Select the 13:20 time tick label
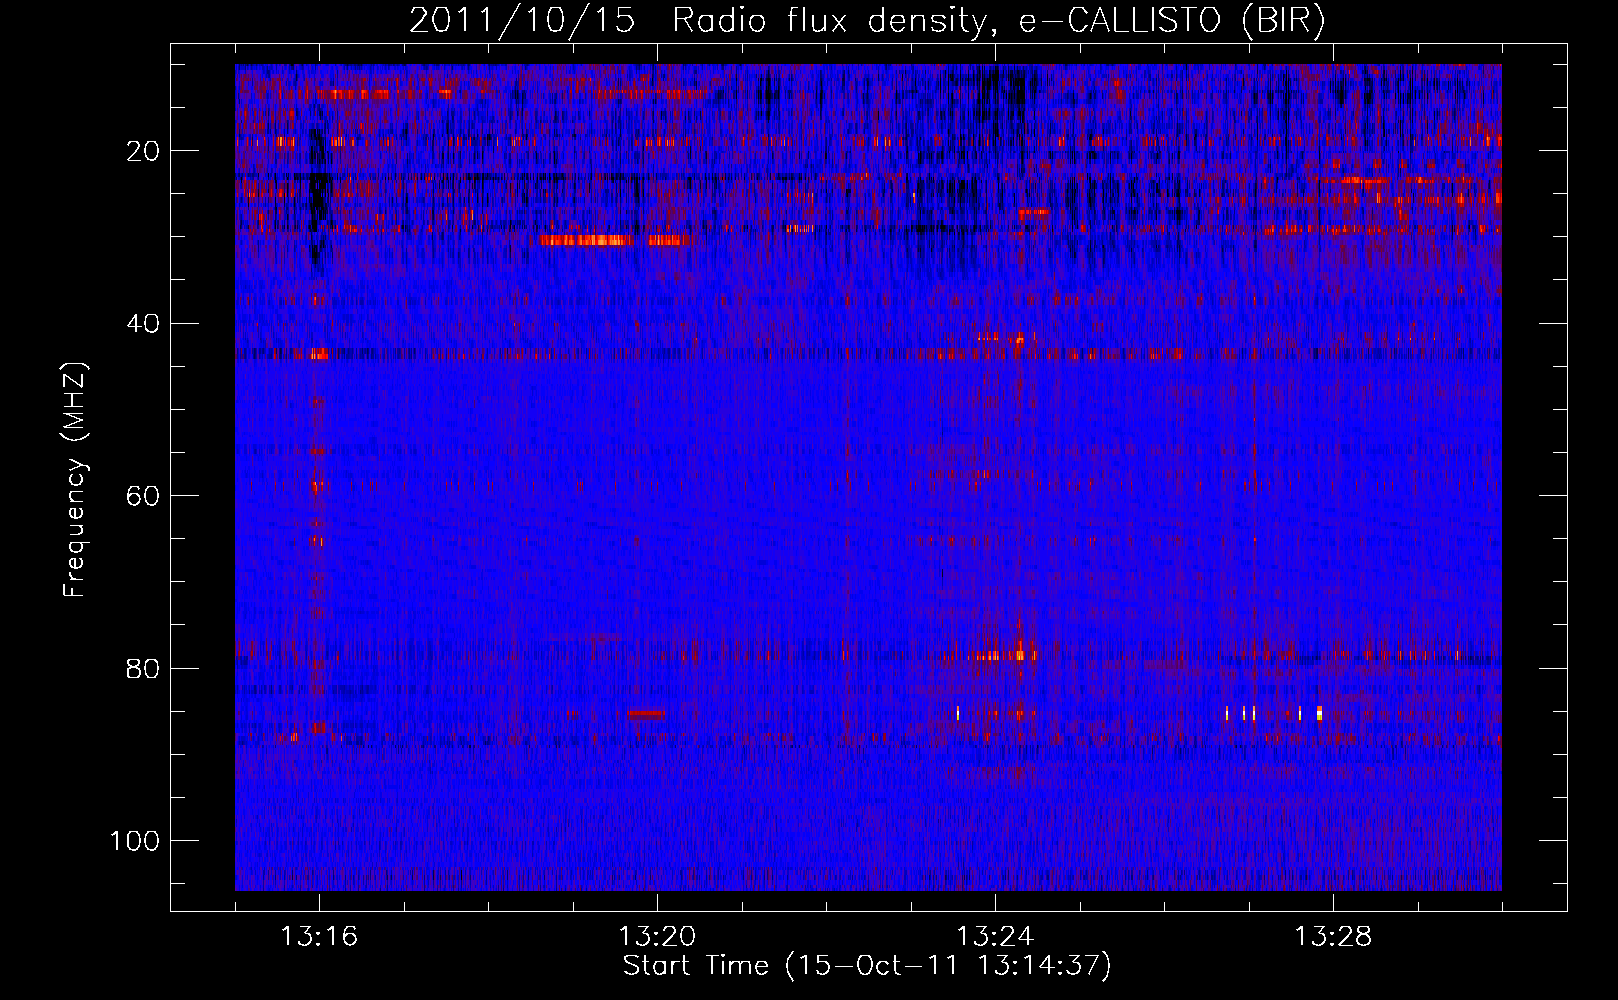The image size is (1618, 1000). coord(657,937)
